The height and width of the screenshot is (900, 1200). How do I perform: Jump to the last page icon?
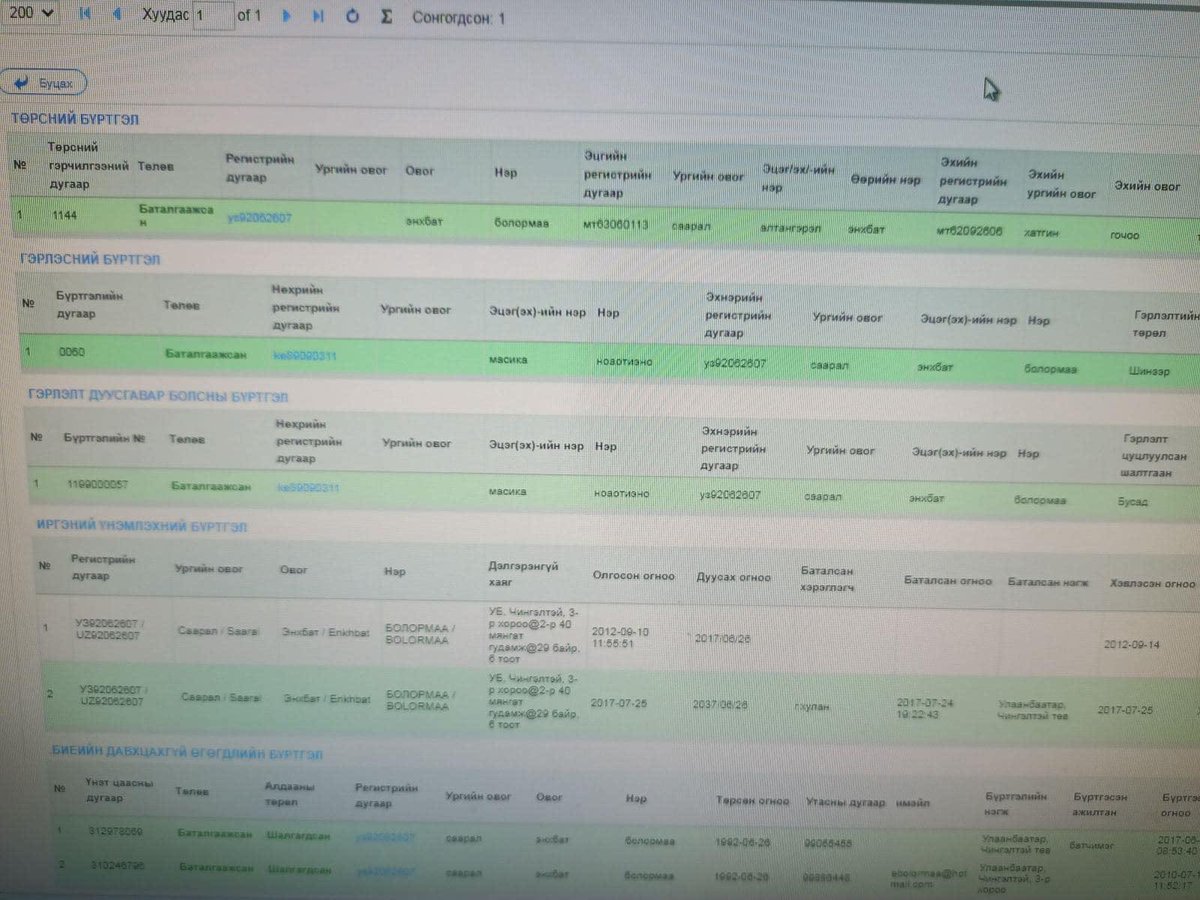[x=318, y=16]
